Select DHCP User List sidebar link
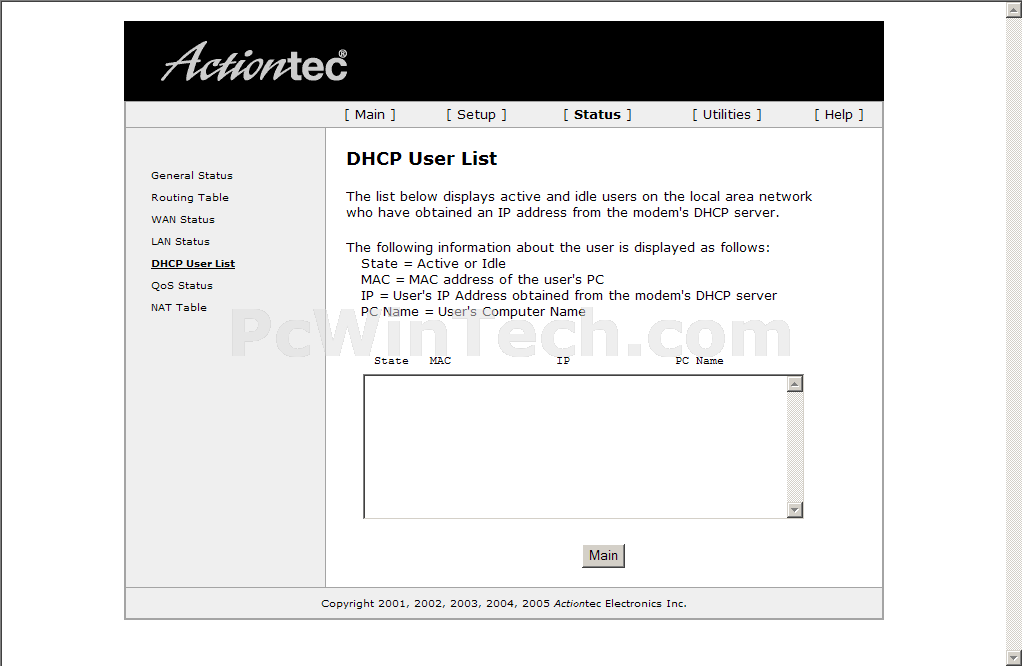 pos(193,264)
